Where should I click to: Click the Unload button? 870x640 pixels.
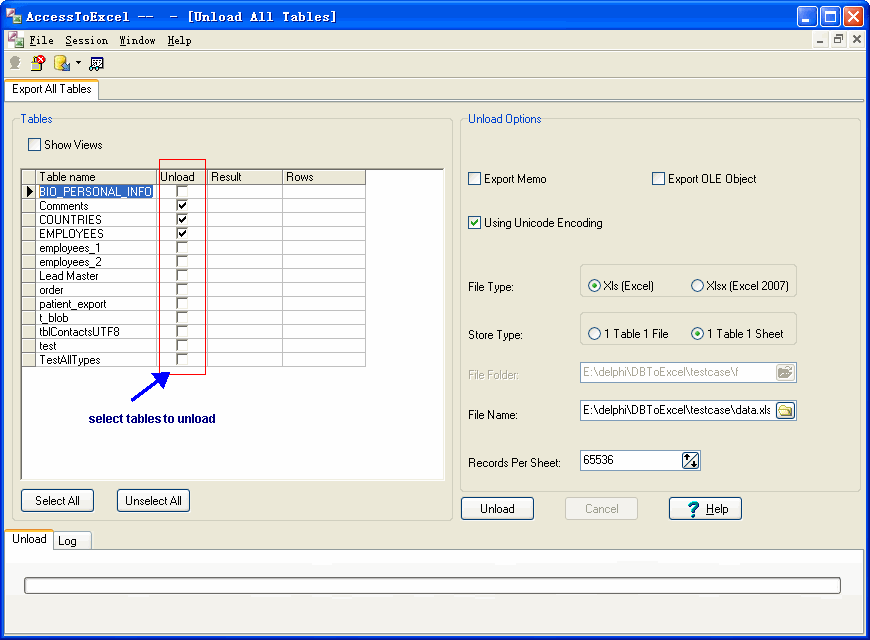497,508
